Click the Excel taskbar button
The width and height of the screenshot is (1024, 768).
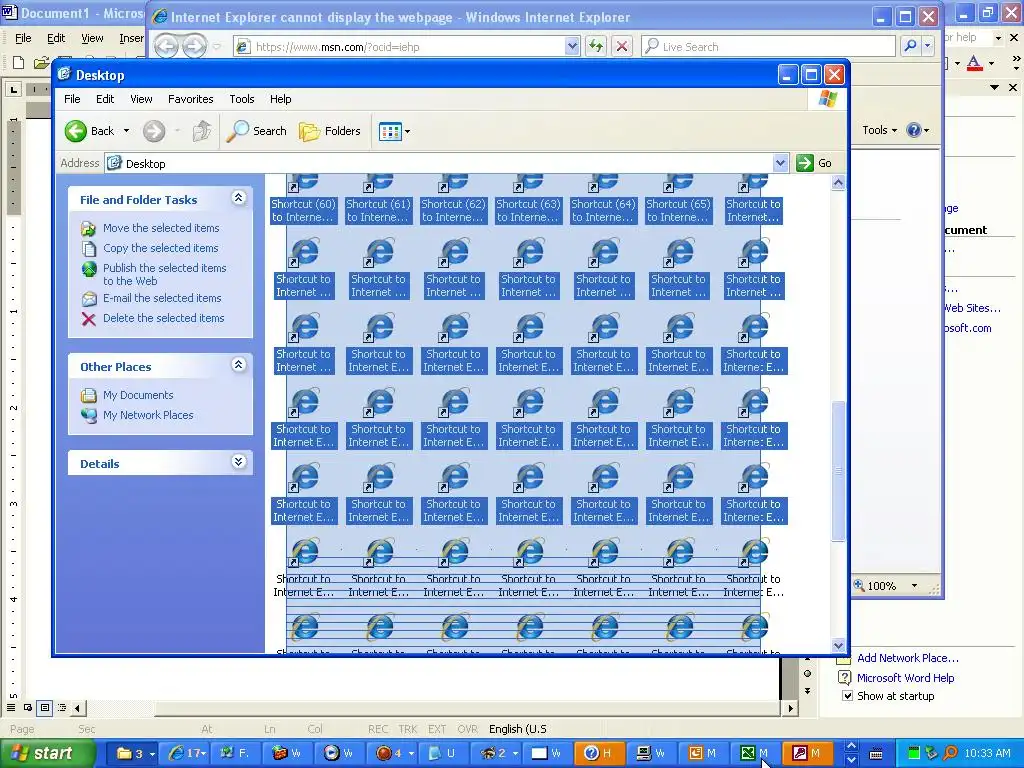tap(756, 753)
